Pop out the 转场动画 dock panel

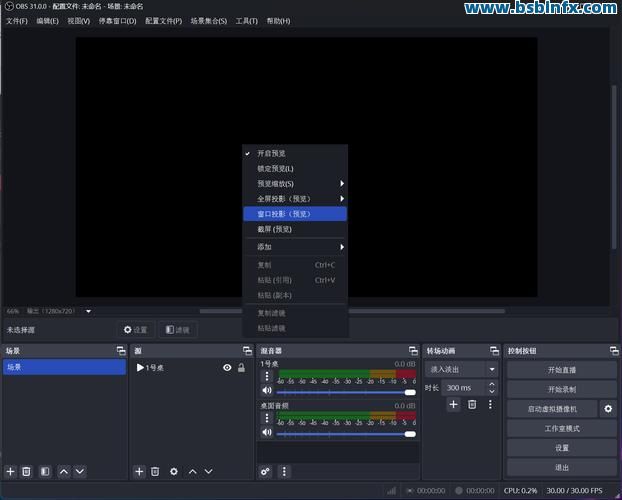click(x=494, y=351)
